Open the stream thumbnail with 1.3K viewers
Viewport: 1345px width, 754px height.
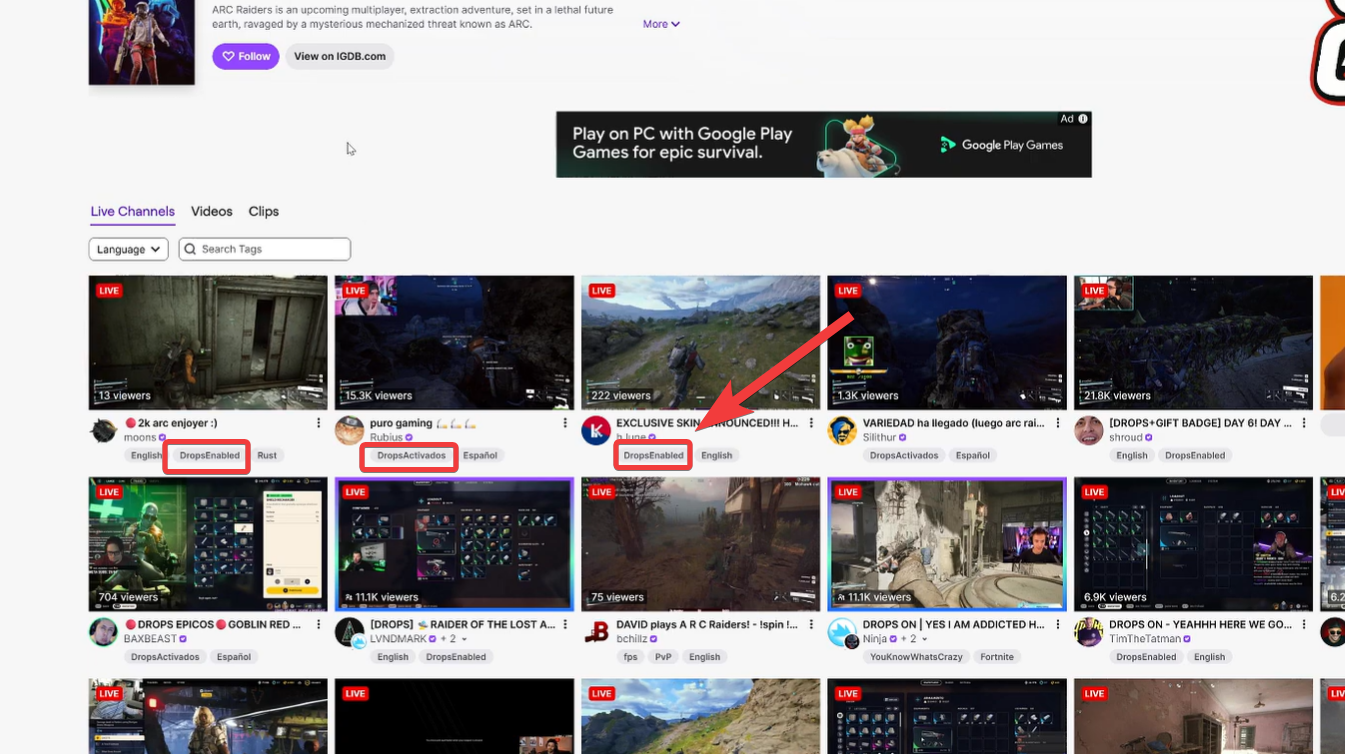click(947, 343)
